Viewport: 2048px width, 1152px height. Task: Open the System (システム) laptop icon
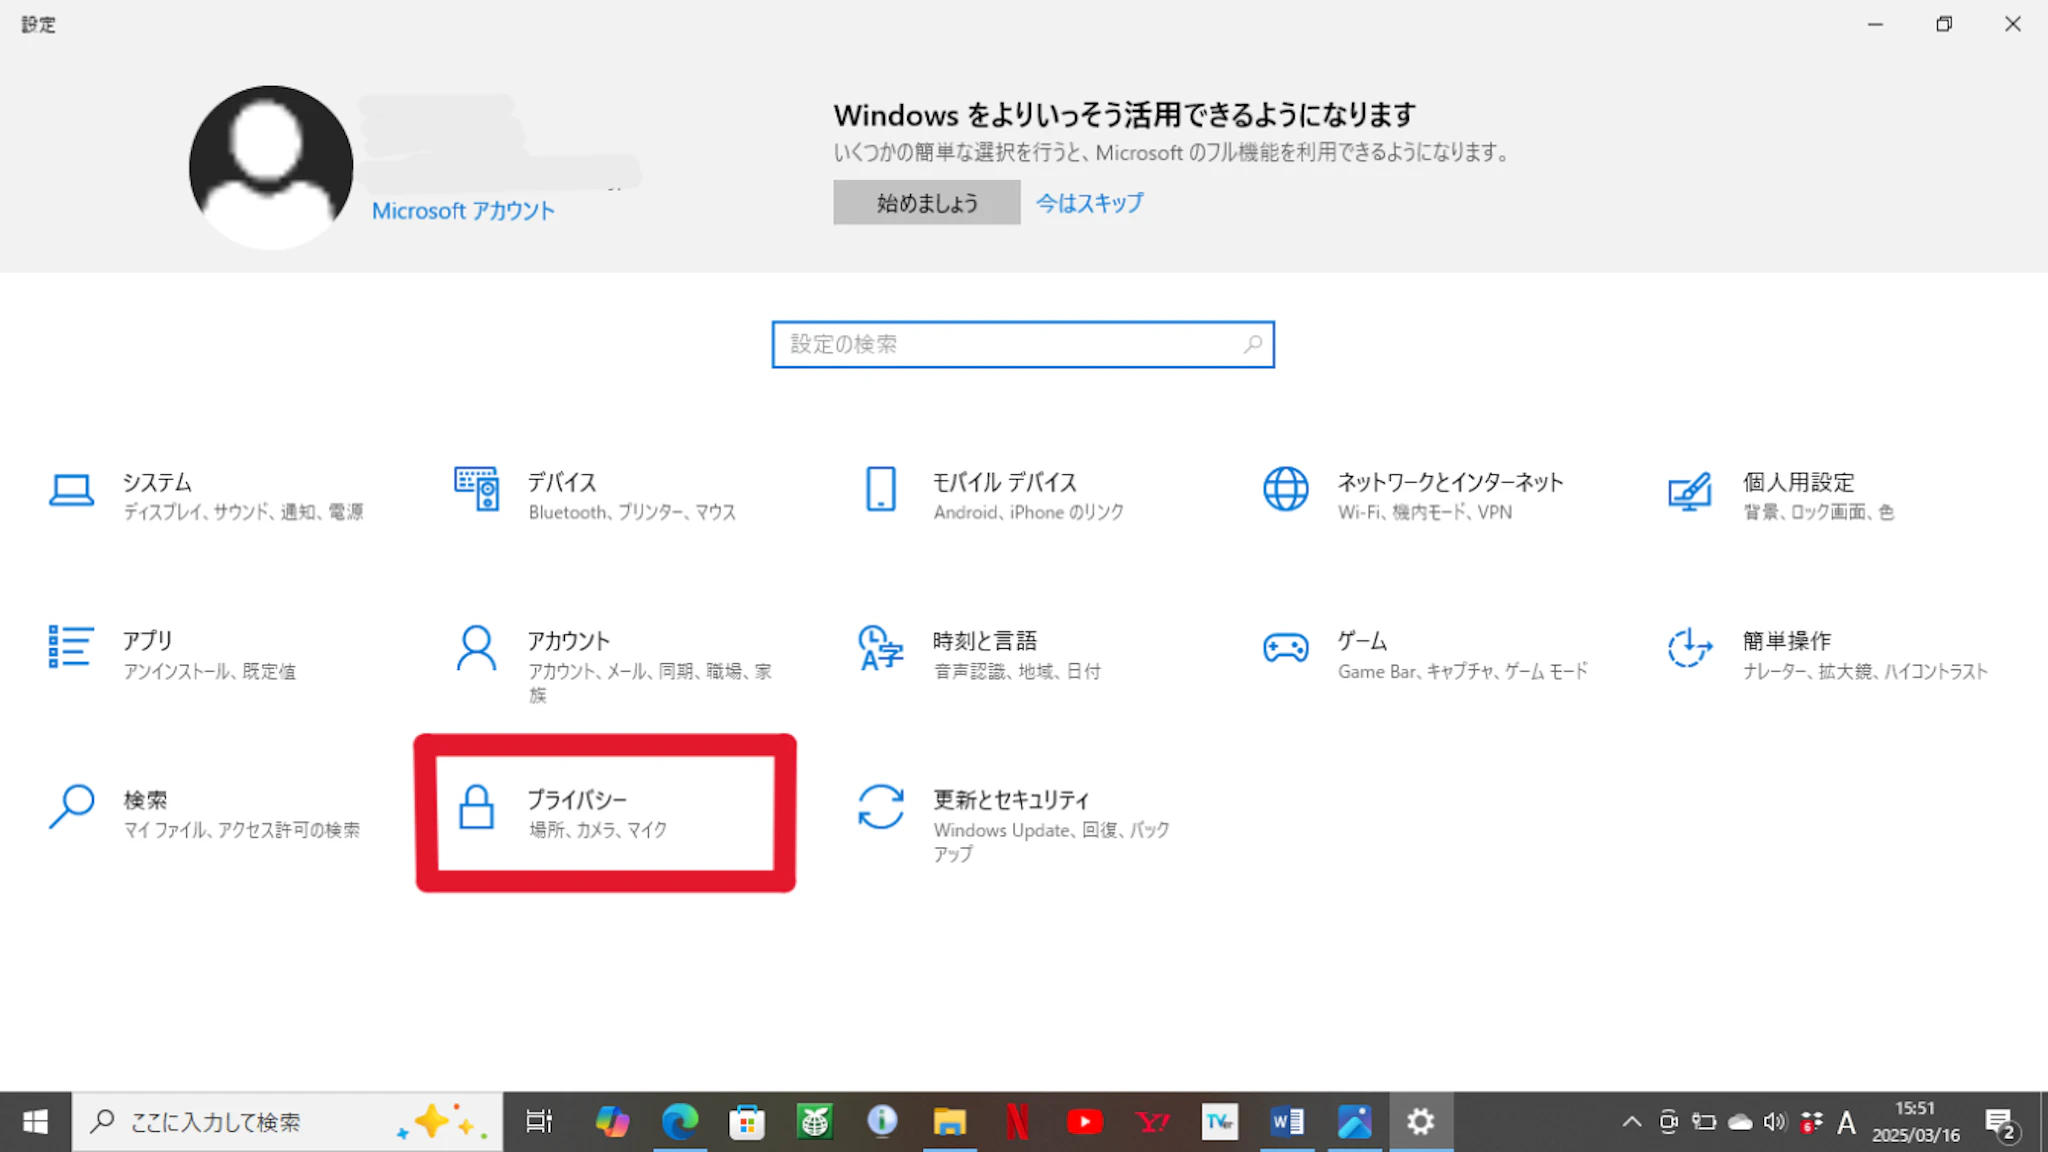click(x=71, y=490)
